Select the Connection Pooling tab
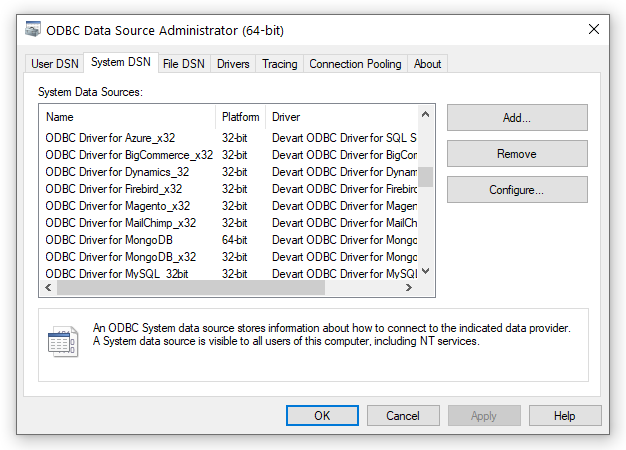626x450 pixels. click(355, 64)
